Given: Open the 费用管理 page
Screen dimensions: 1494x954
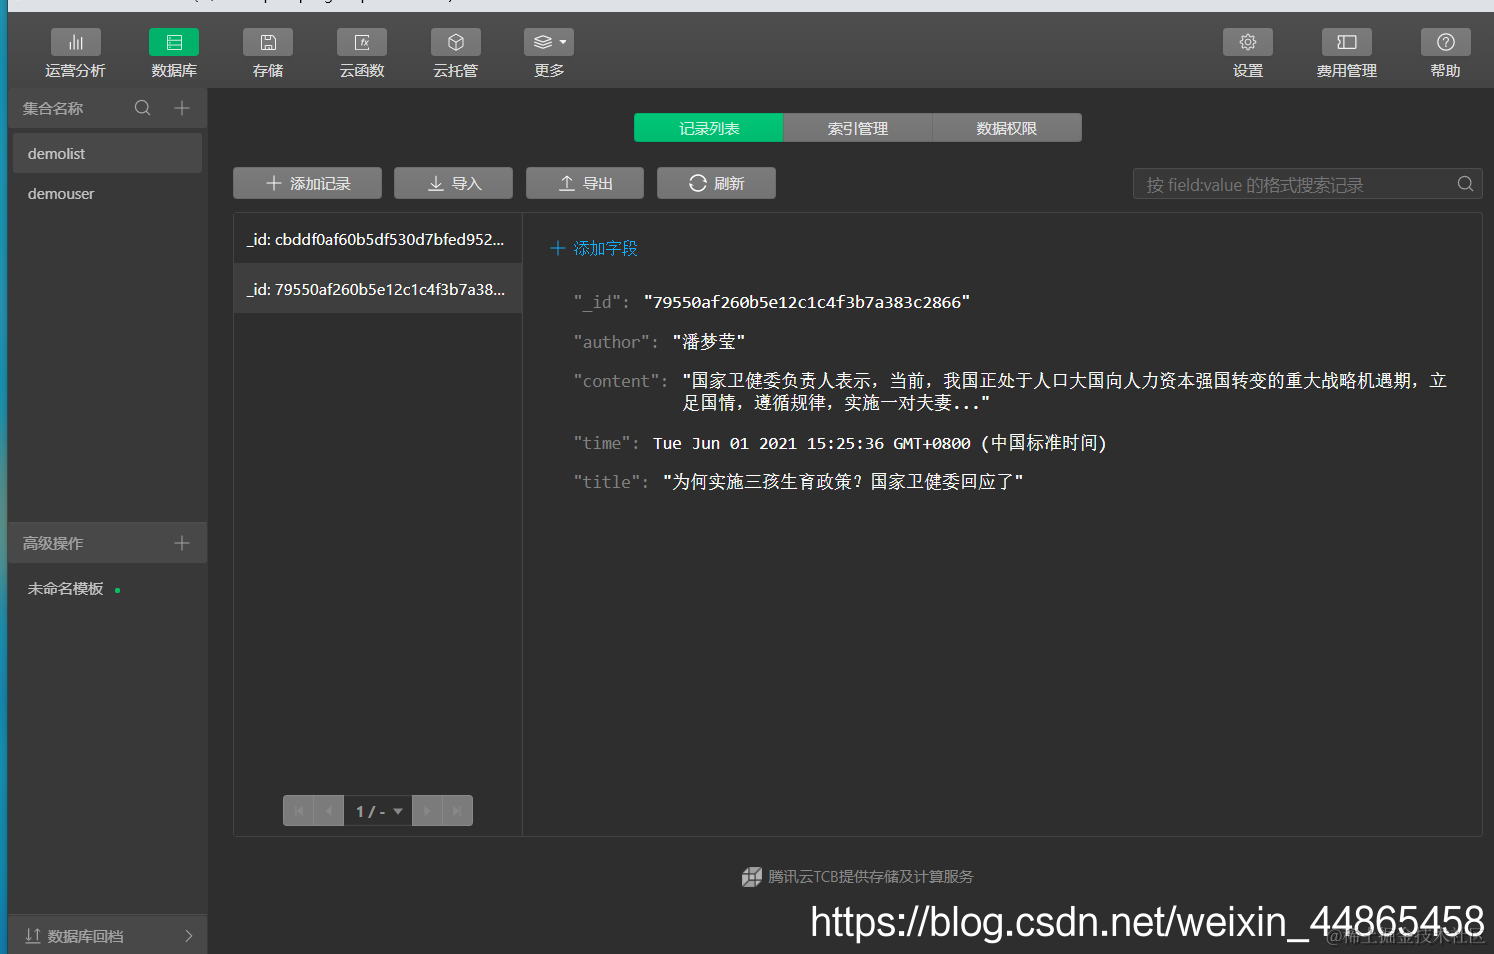Looking at the screenshot, I should coord(1345,52).
